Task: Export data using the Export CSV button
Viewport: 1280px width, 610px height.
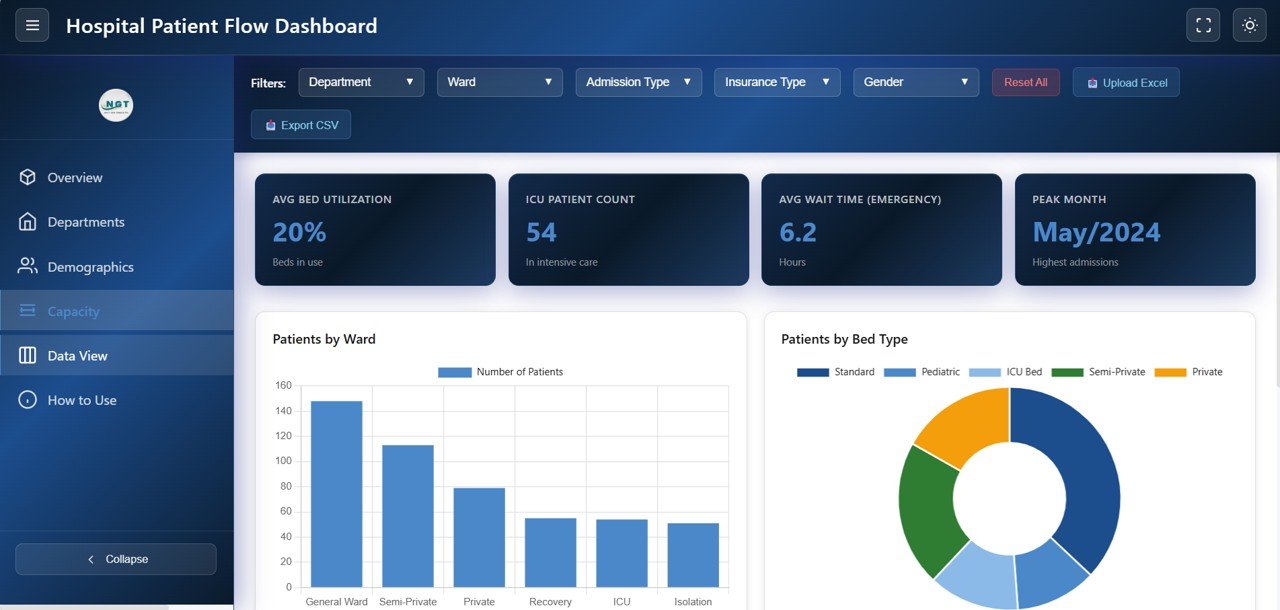Action: [x=300, y=125]
